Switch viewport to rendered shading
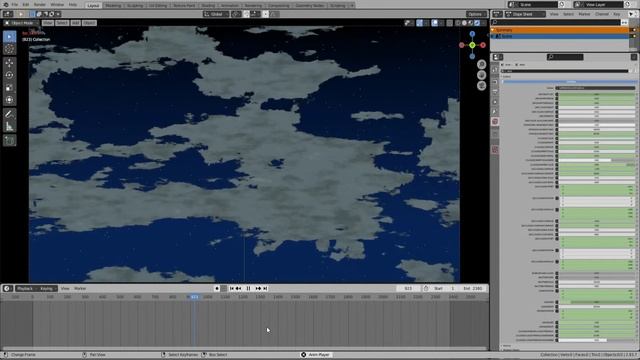 [477, 23]
